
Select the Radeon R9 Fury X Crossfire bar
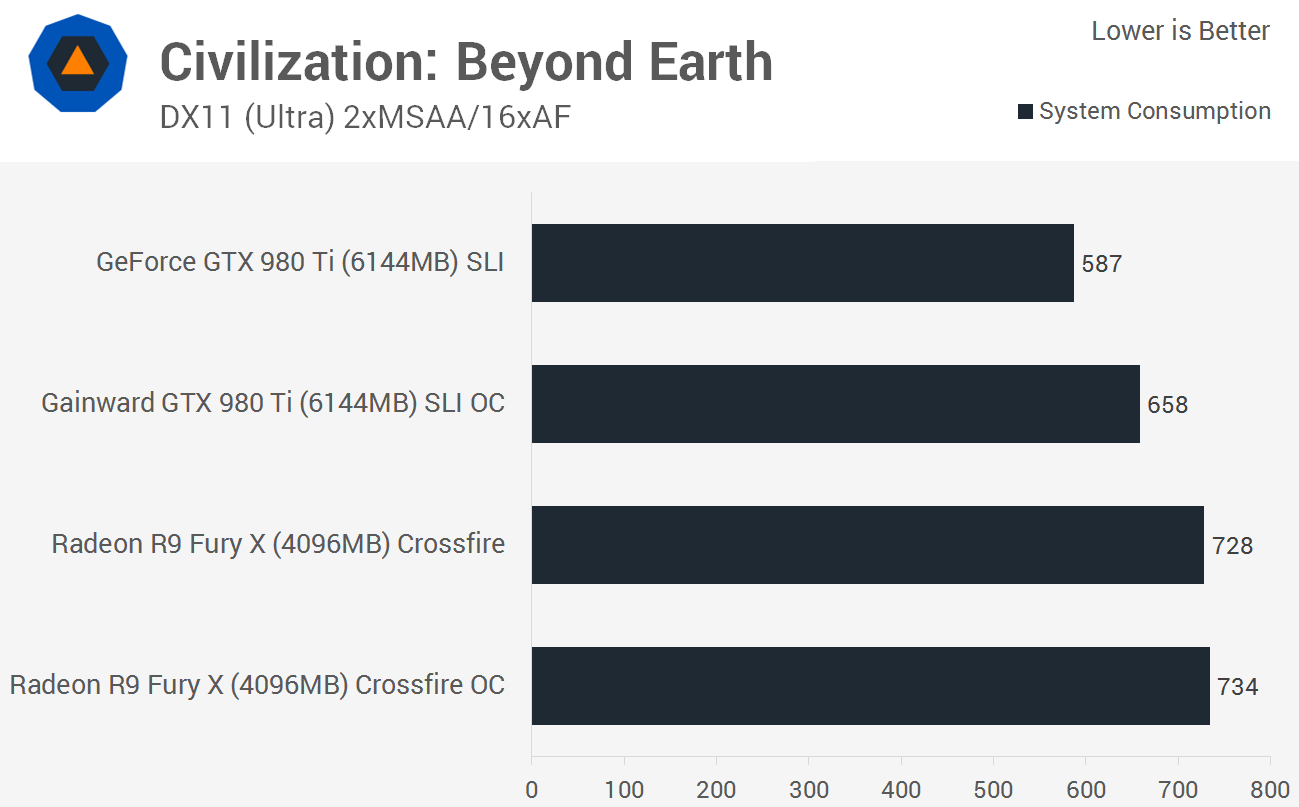point(867,545)
